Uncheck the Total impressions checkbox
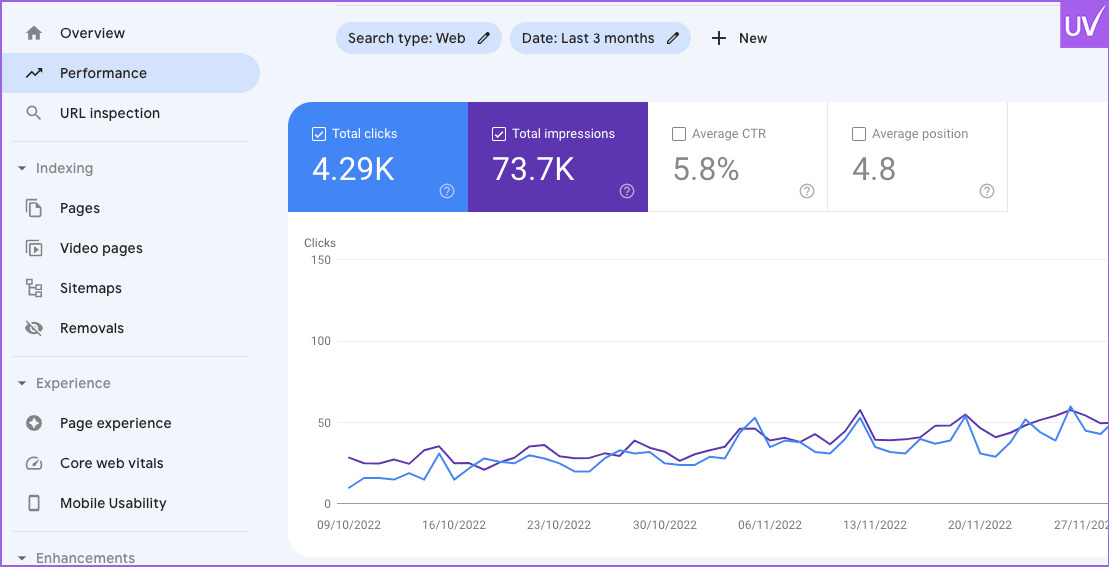The width and height of the screenshot is (1109, 567). 499,134
